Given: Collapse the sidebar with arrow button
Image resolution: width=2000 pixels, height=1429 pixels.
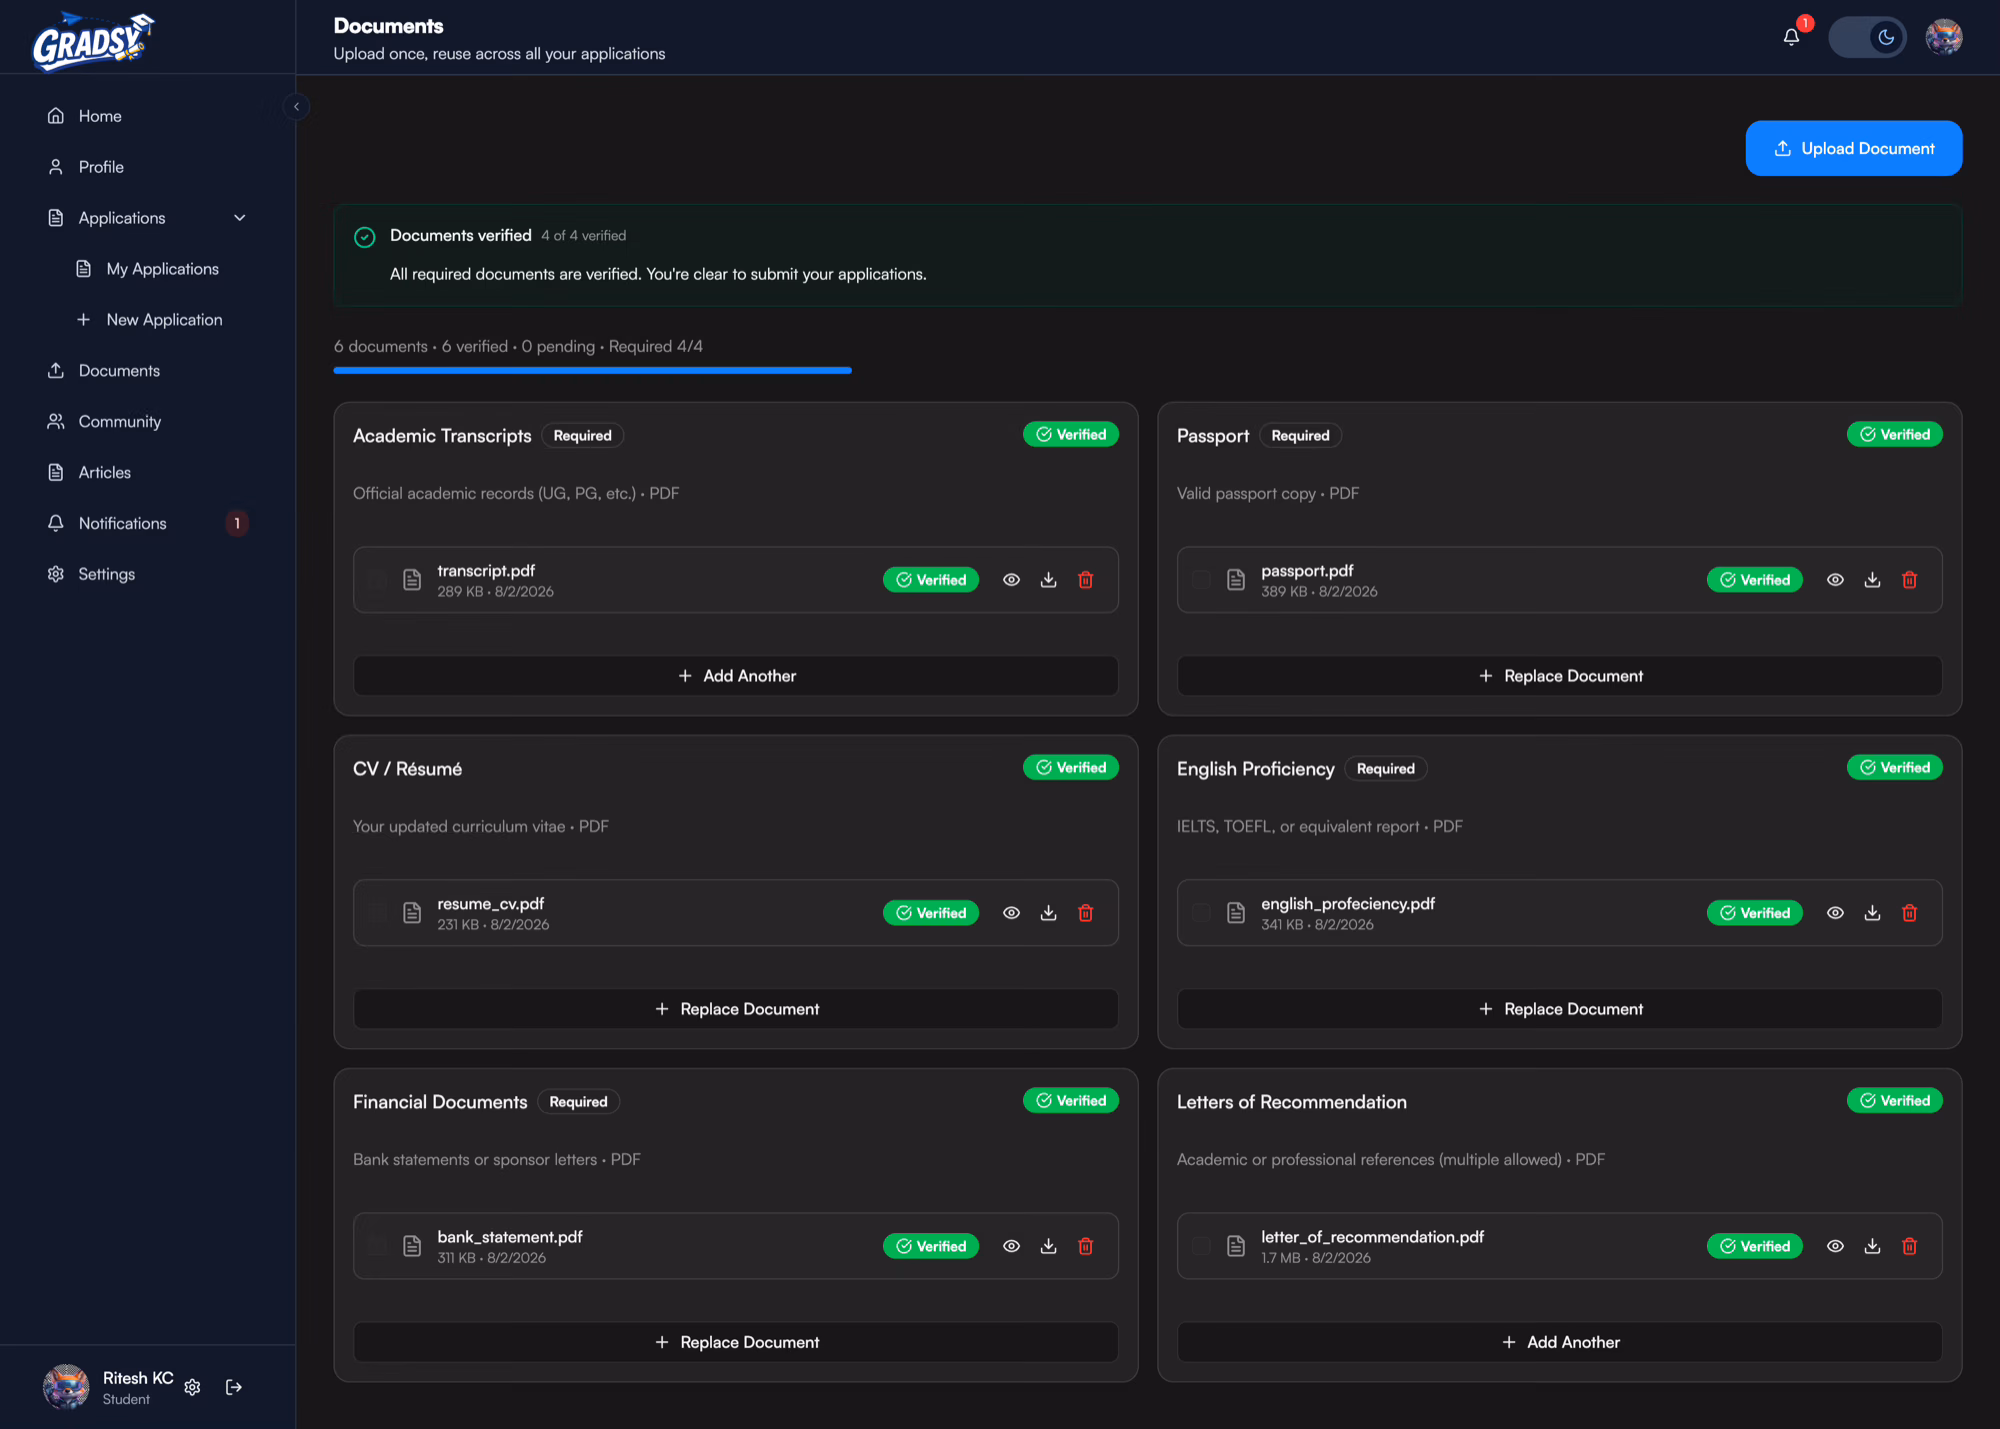Looking at the screenshot, I should [x=296, y=107].
